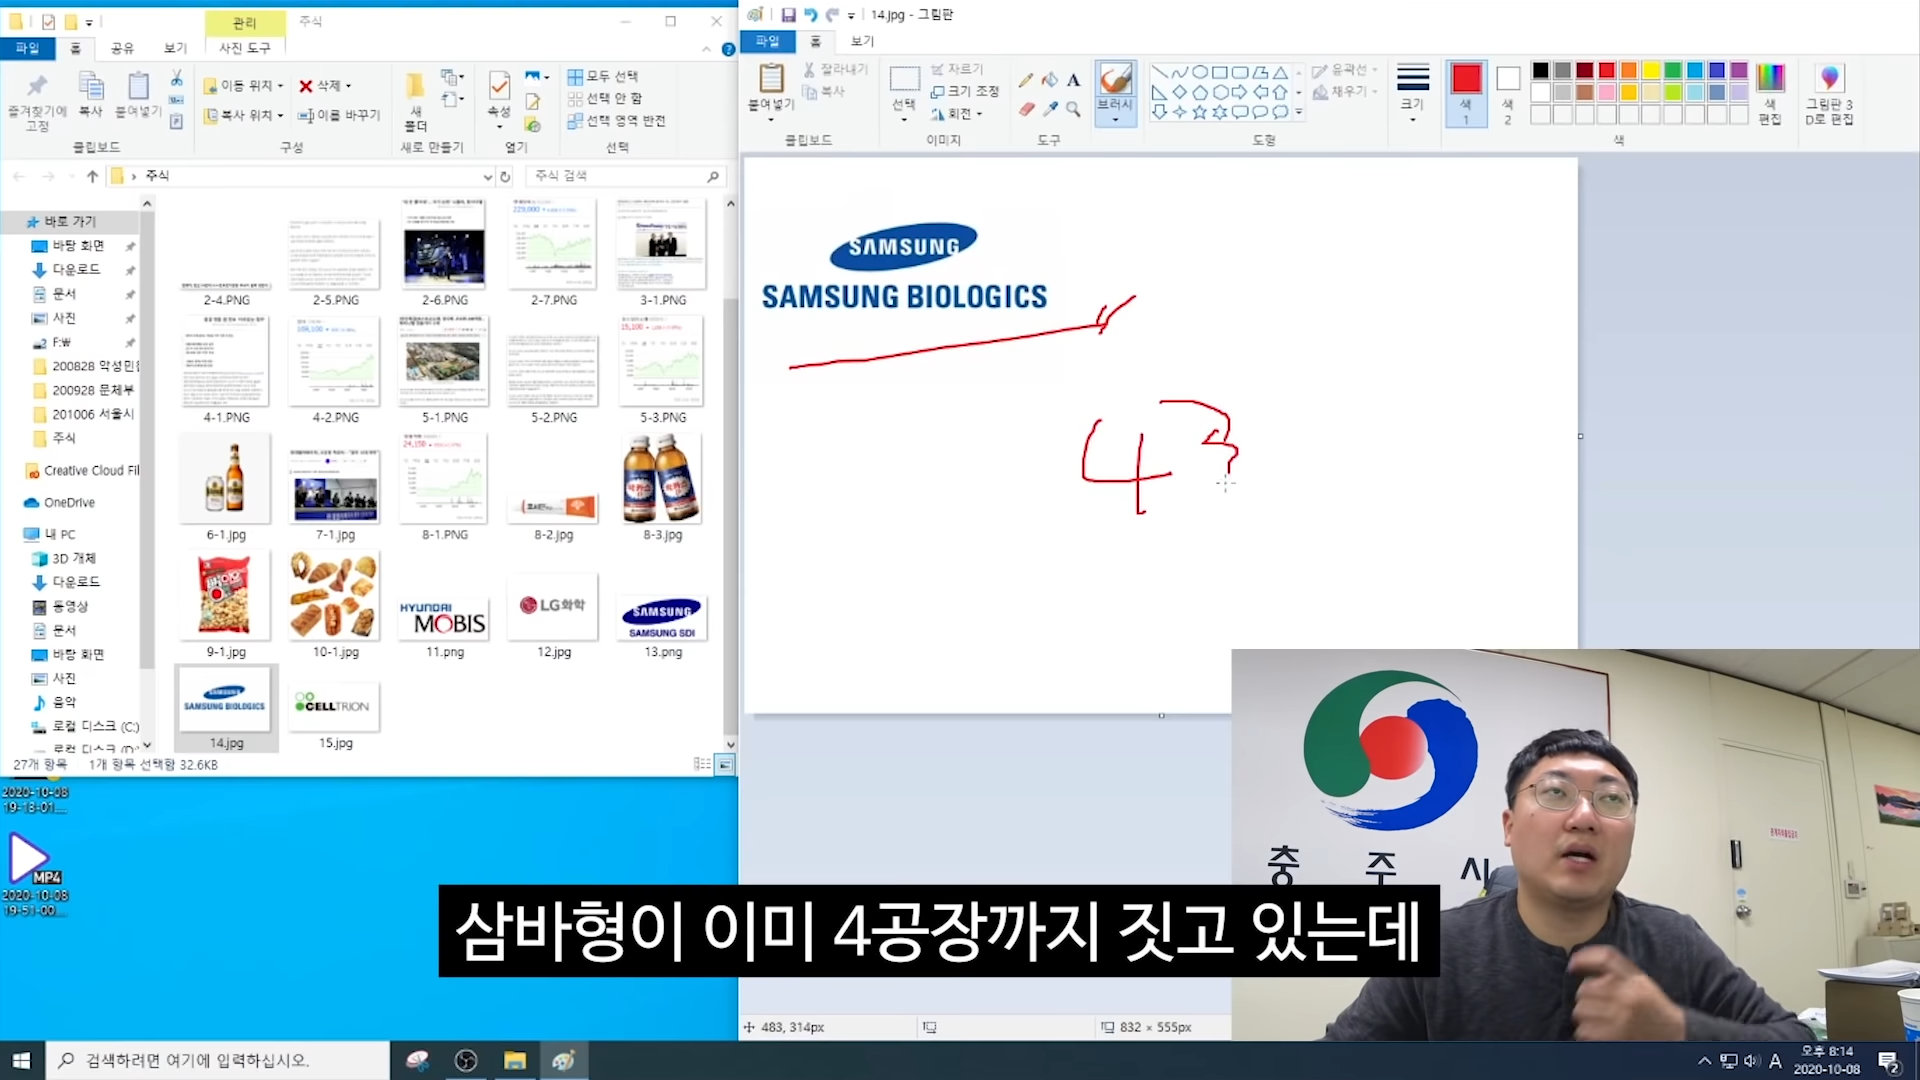This screenshot has height=1080, width=1920.
Task: Select Color 2 (색 2) box
Action: (x=1508, y=93)
